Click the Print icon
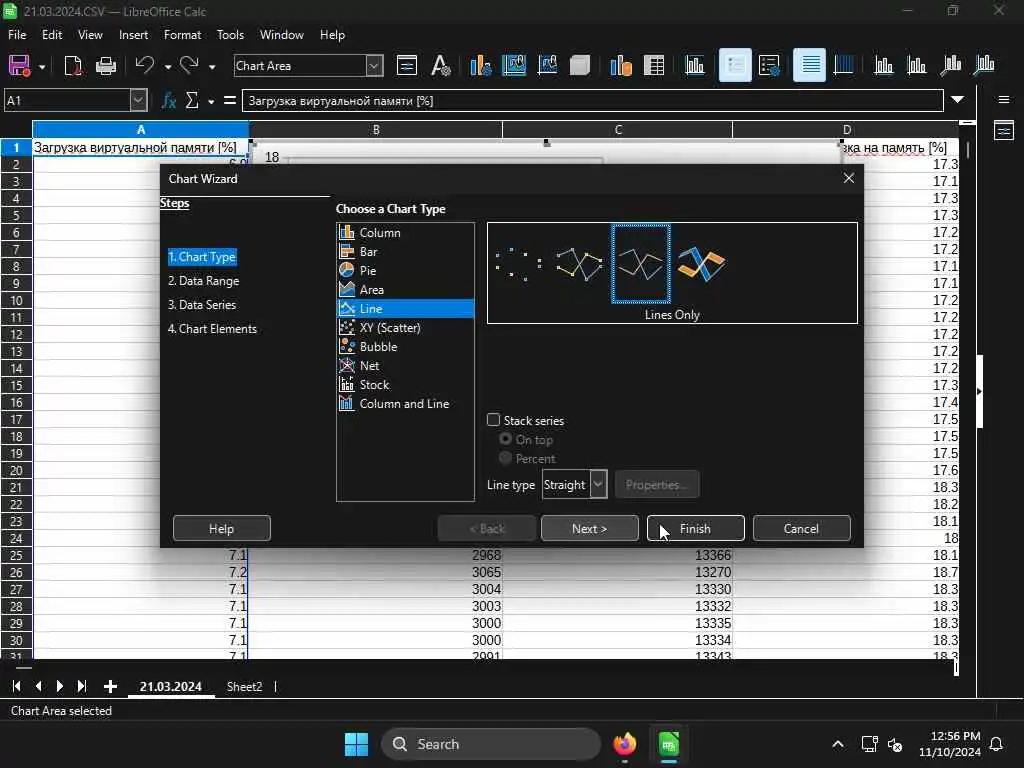 point(105,66)
